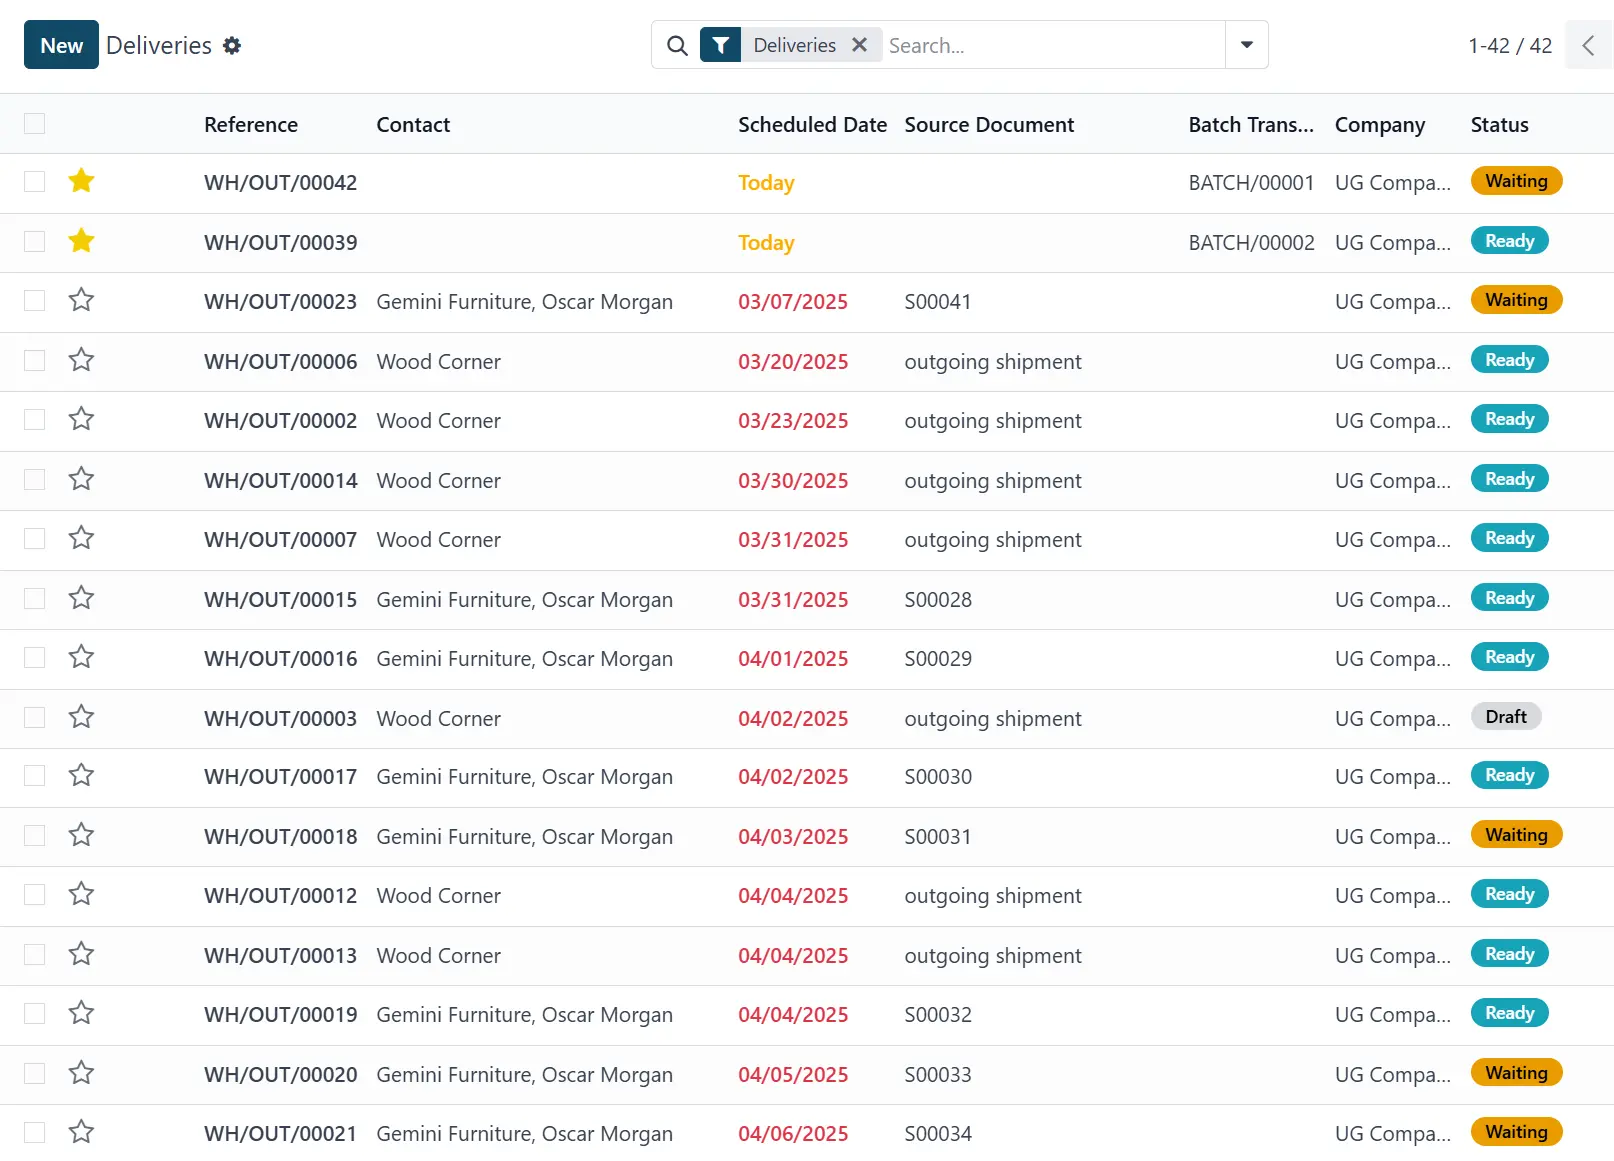
Task: Click the New button
Action: click(61, 46)
